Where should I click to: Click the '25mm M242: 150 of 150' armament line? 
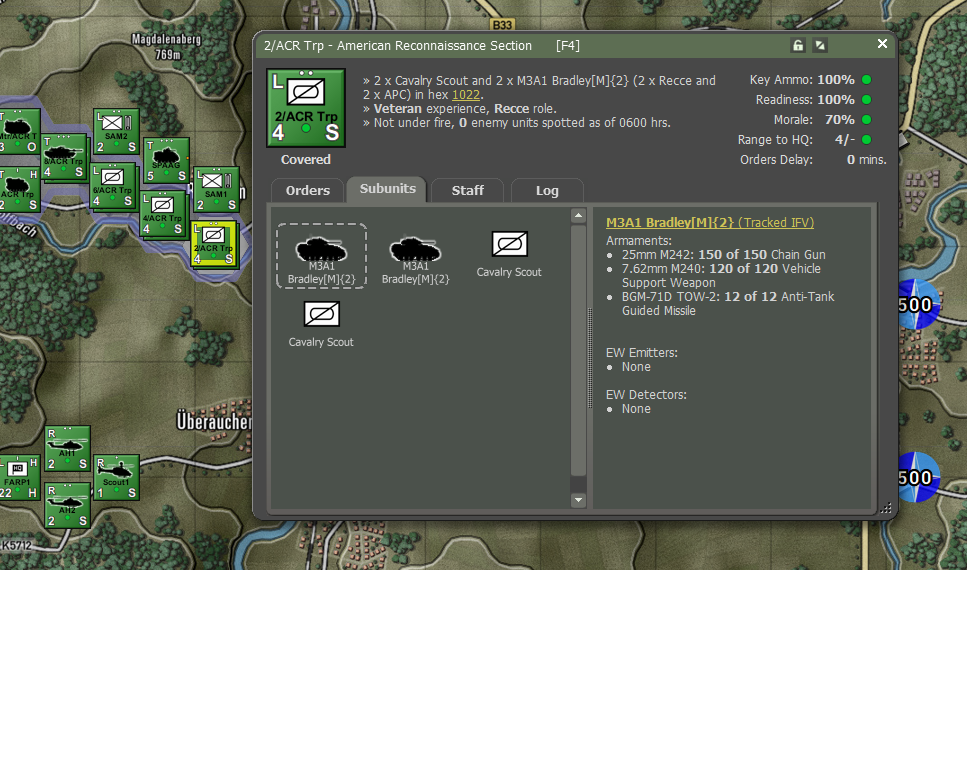point(723,255)
